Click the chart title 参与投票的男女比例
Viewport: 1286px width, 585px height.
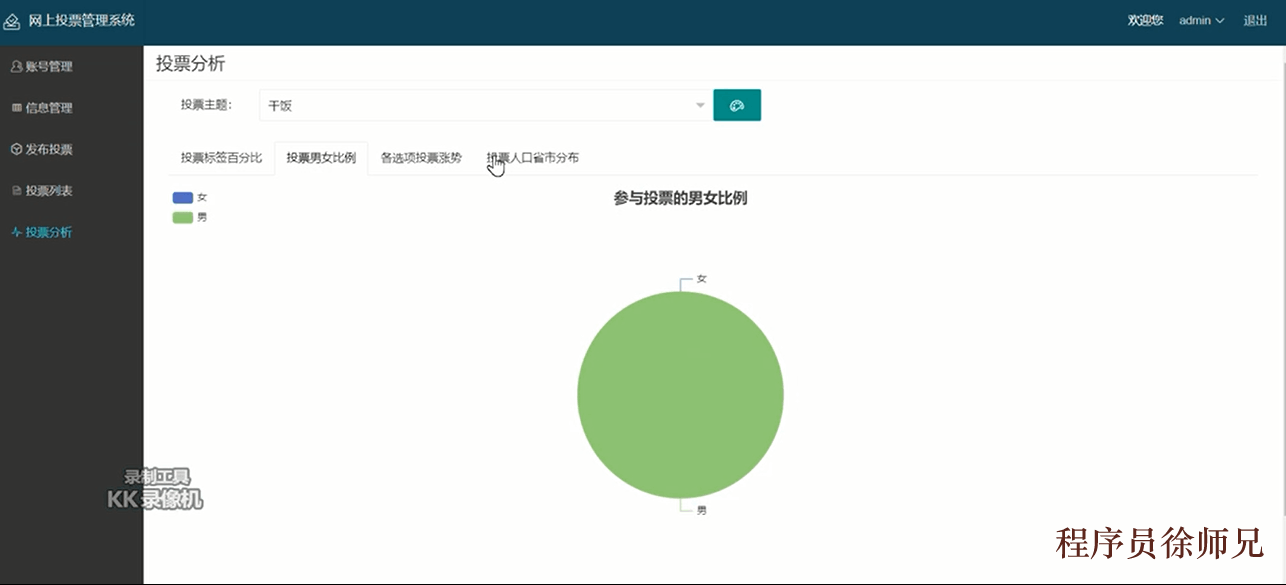click(680, 198)
